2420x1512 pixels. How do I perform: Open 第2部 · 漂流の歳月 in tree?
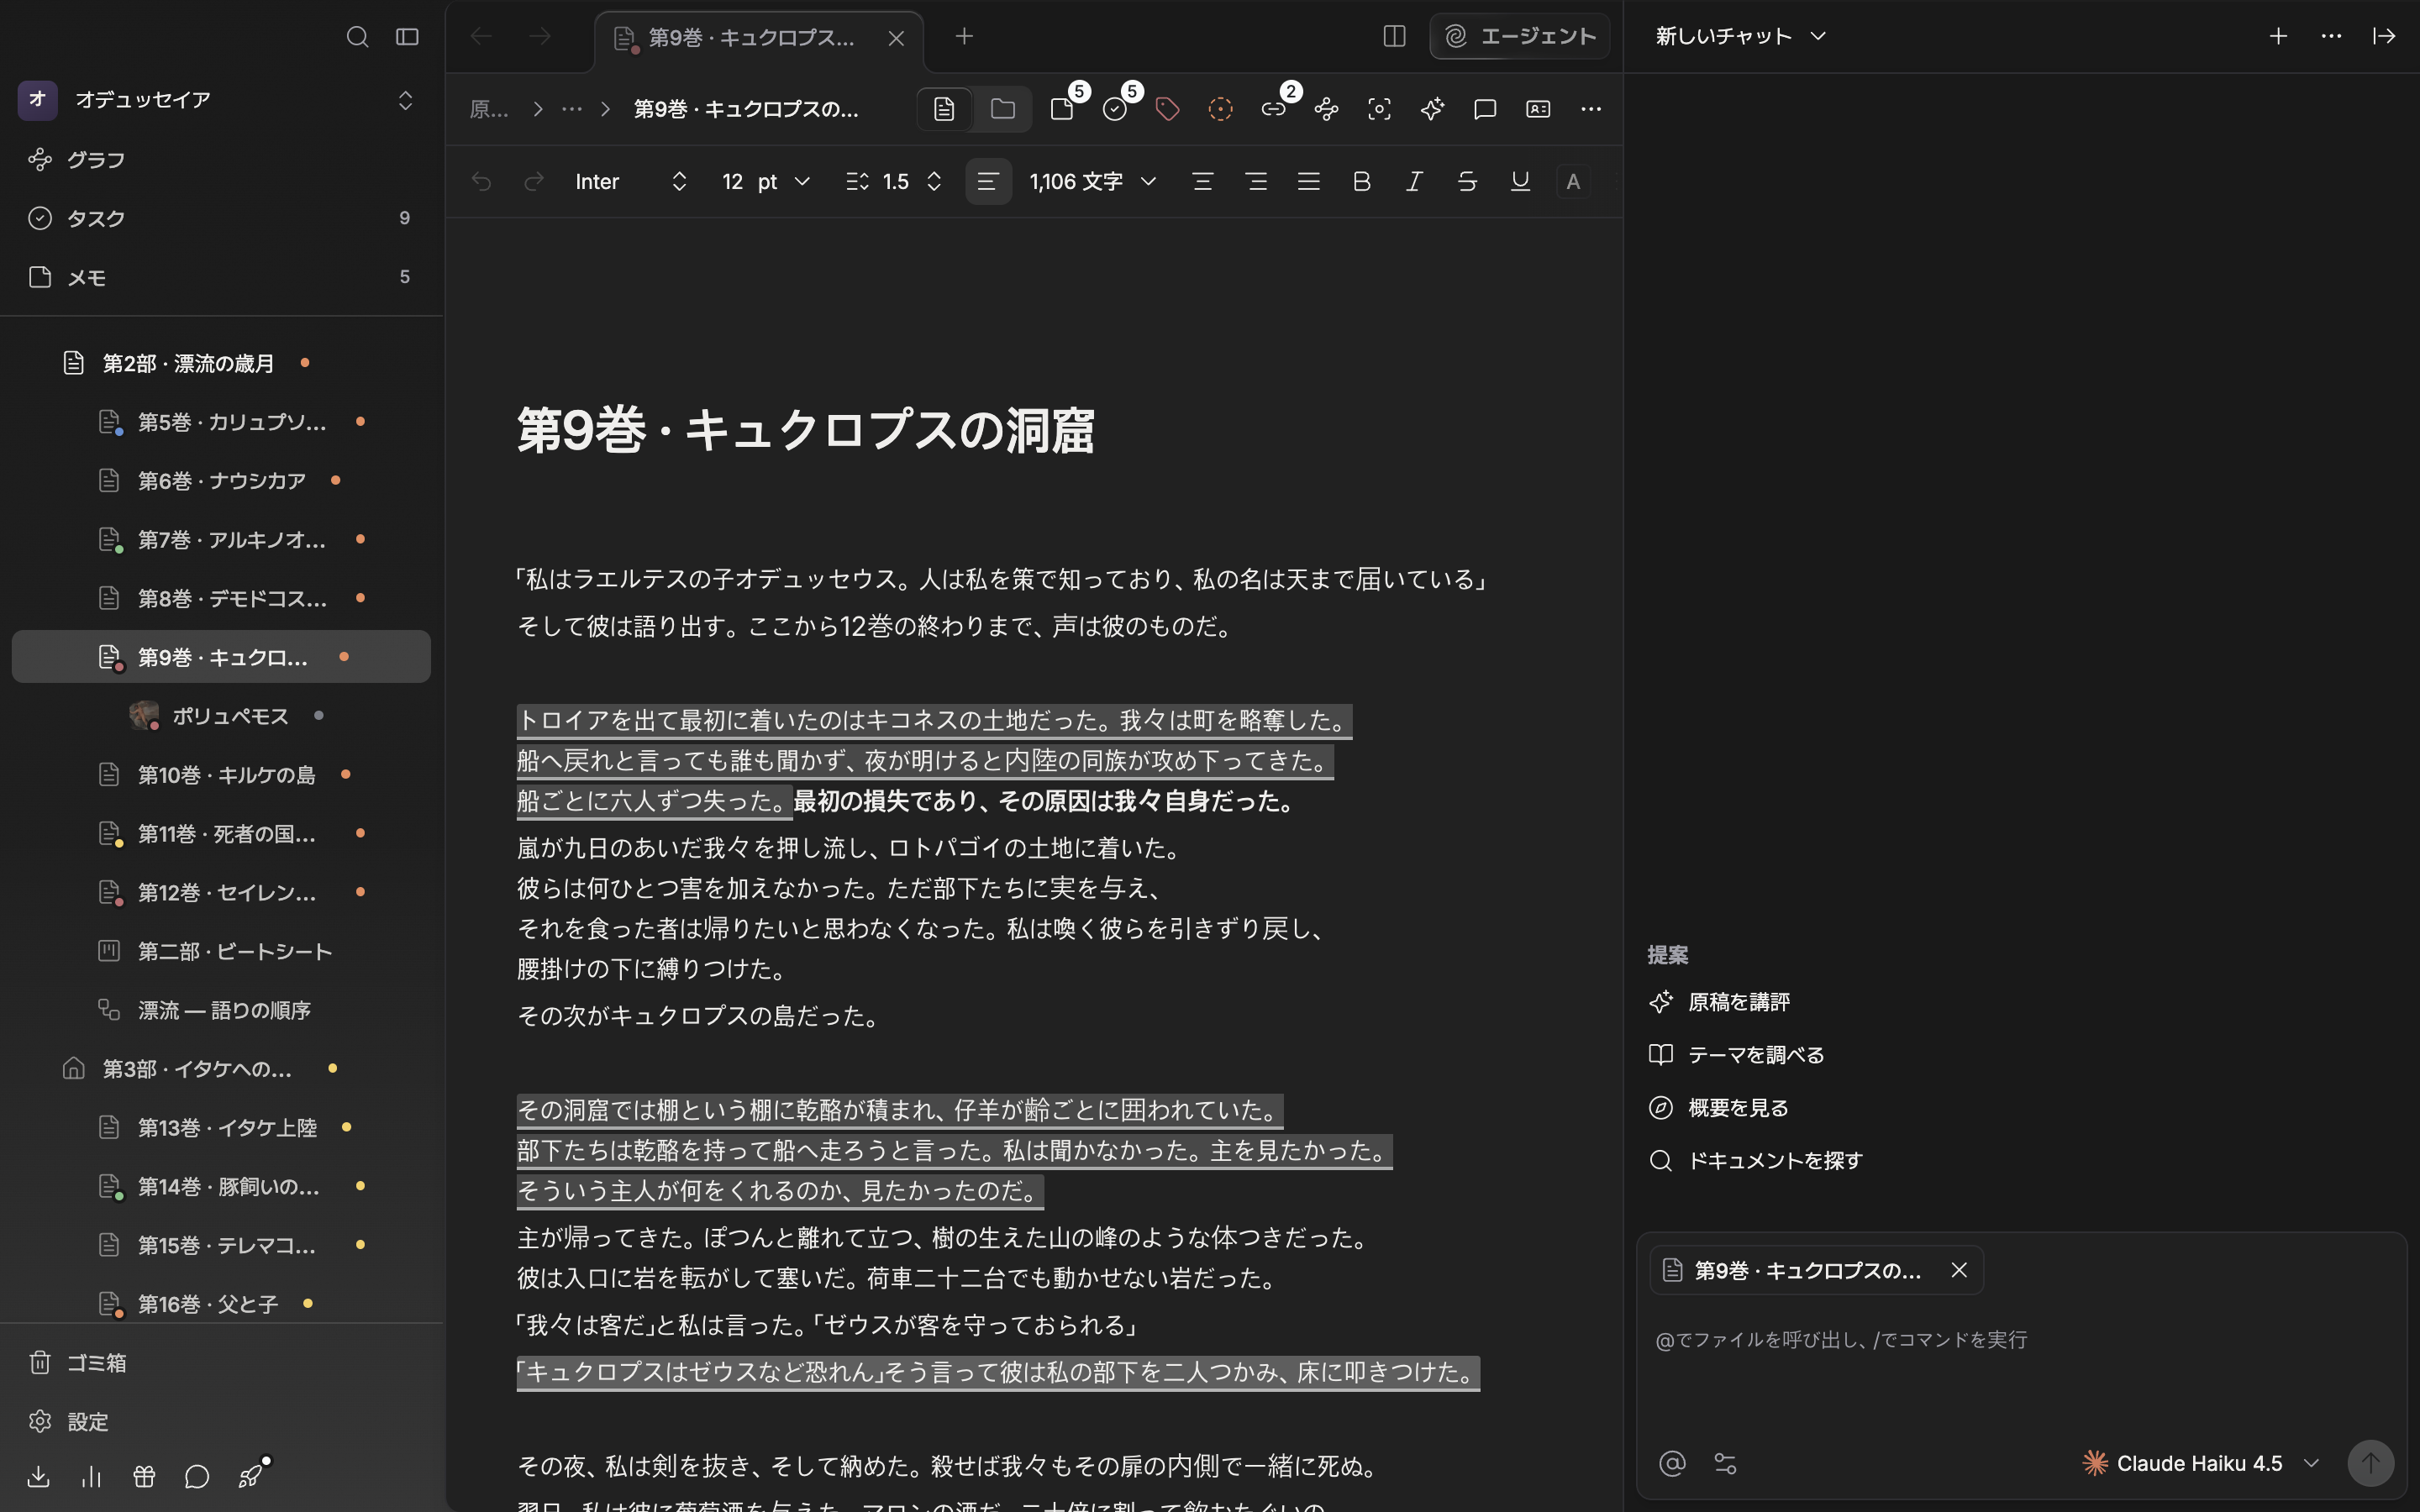click(x=221, y=363)
